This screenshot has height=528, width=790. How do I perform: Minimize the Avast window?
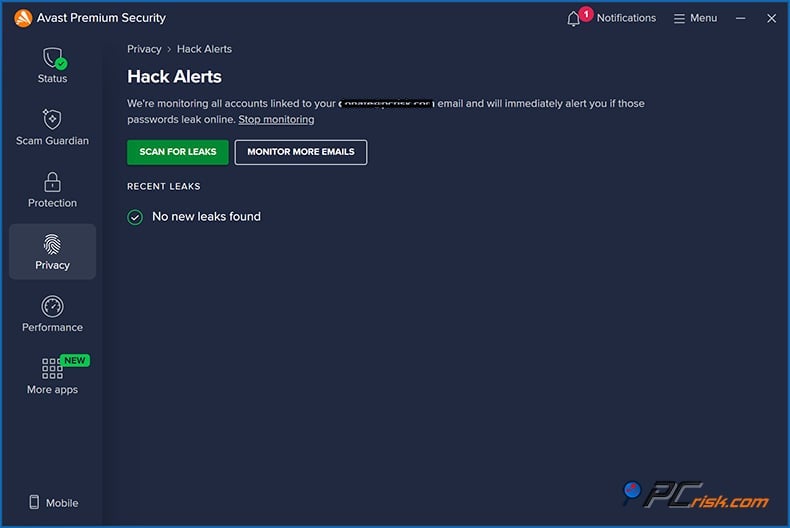tap(741, 18)
